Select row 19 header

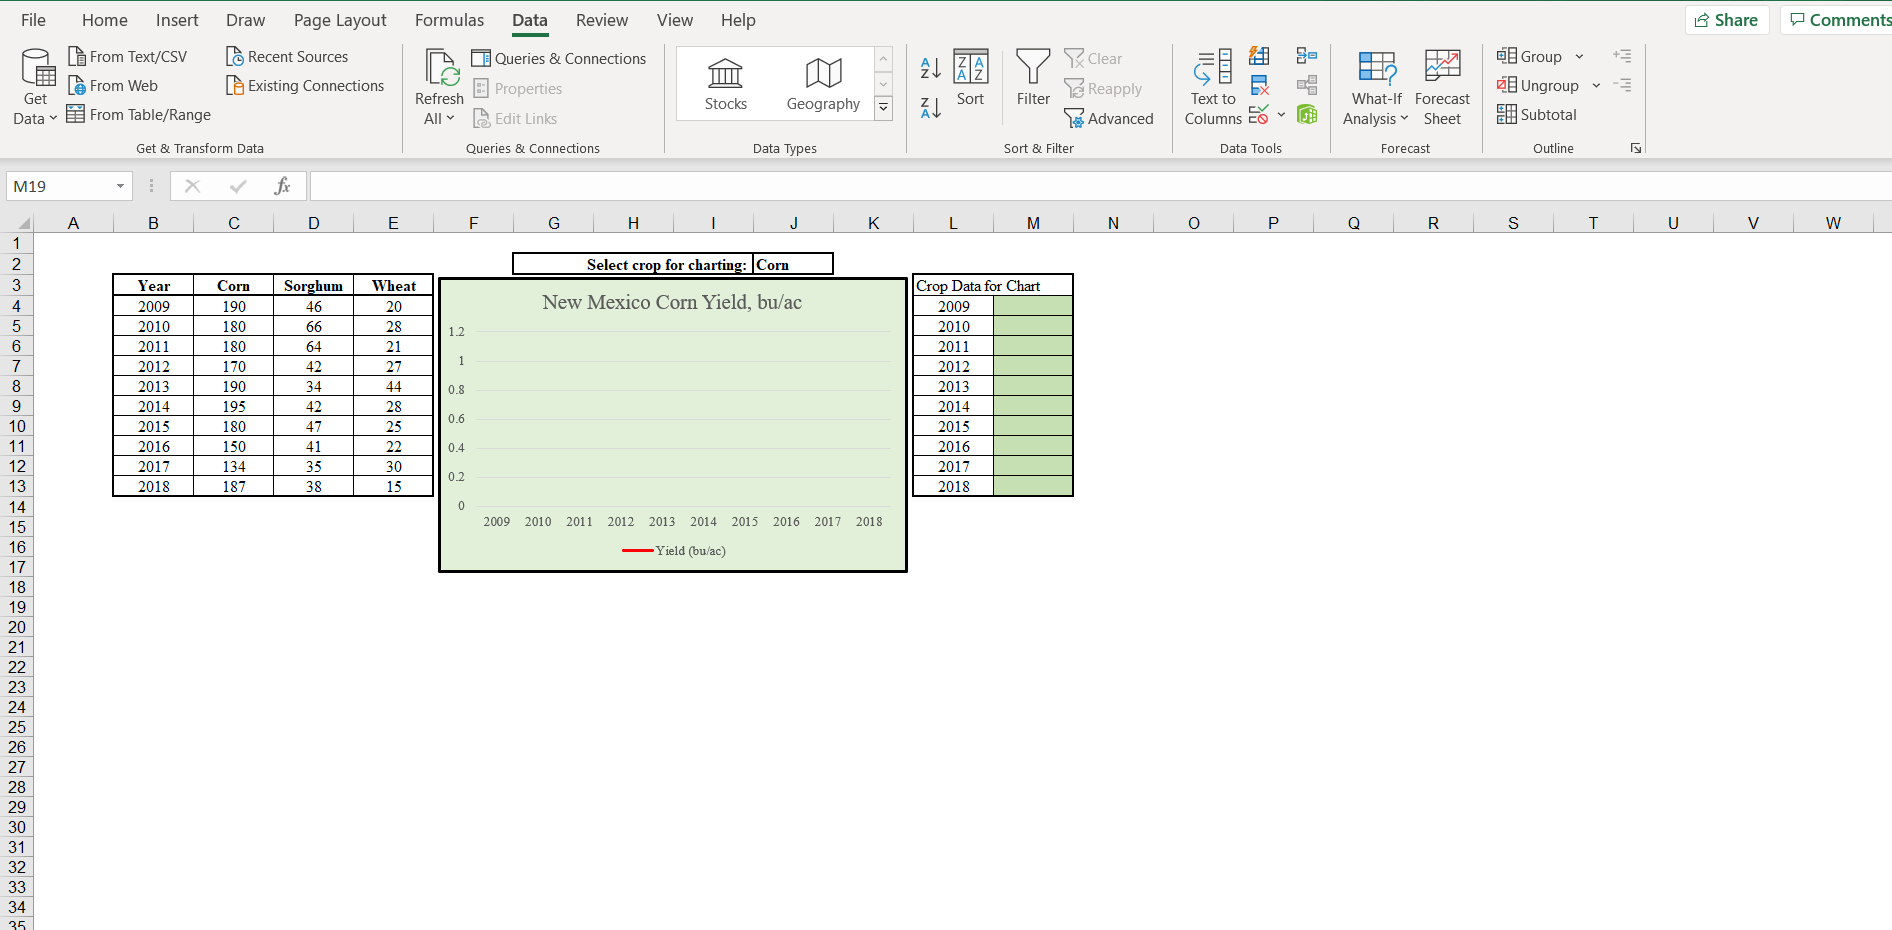[17, 607]
